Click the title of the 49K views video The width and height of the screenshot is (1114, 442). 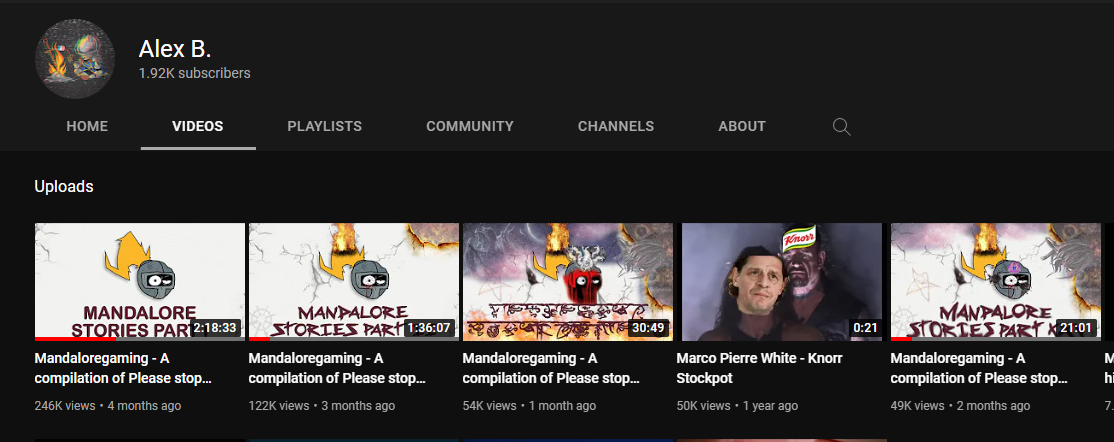[979, 368]
